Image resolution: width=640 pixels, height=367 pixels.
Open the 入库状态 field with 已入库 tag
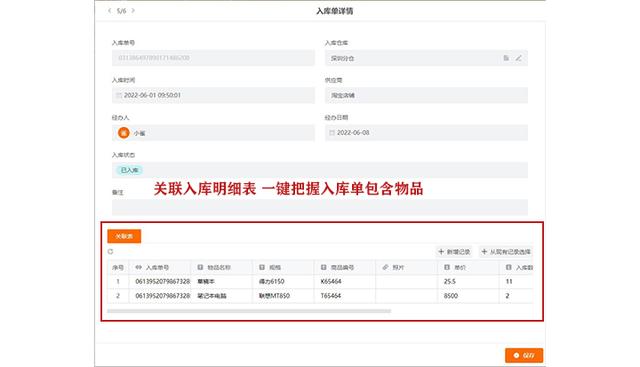click(x=320, y=170)
